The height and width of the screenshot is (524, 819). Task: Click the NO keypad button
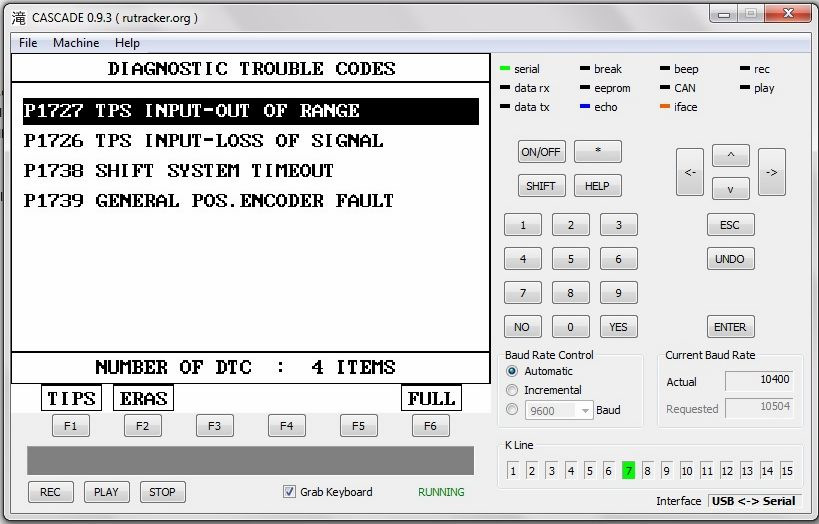coord(523,327)
